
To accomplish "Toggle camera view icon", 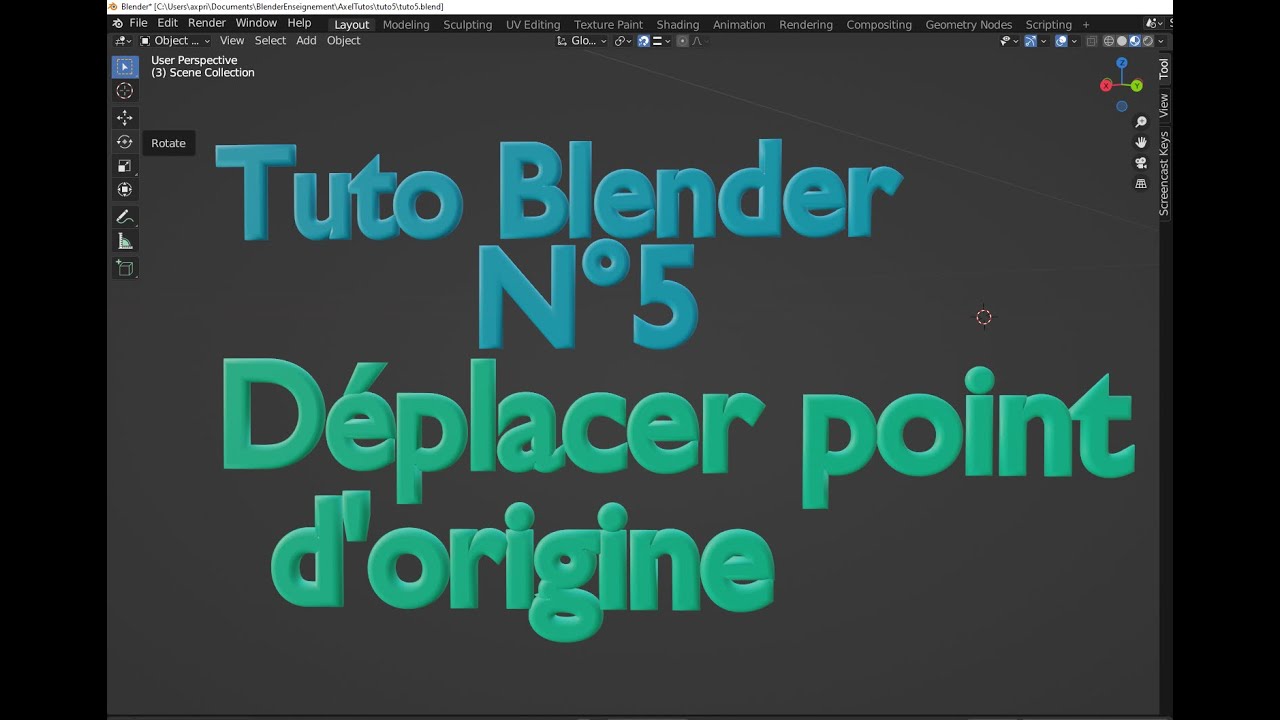I will click(1141, 163).
